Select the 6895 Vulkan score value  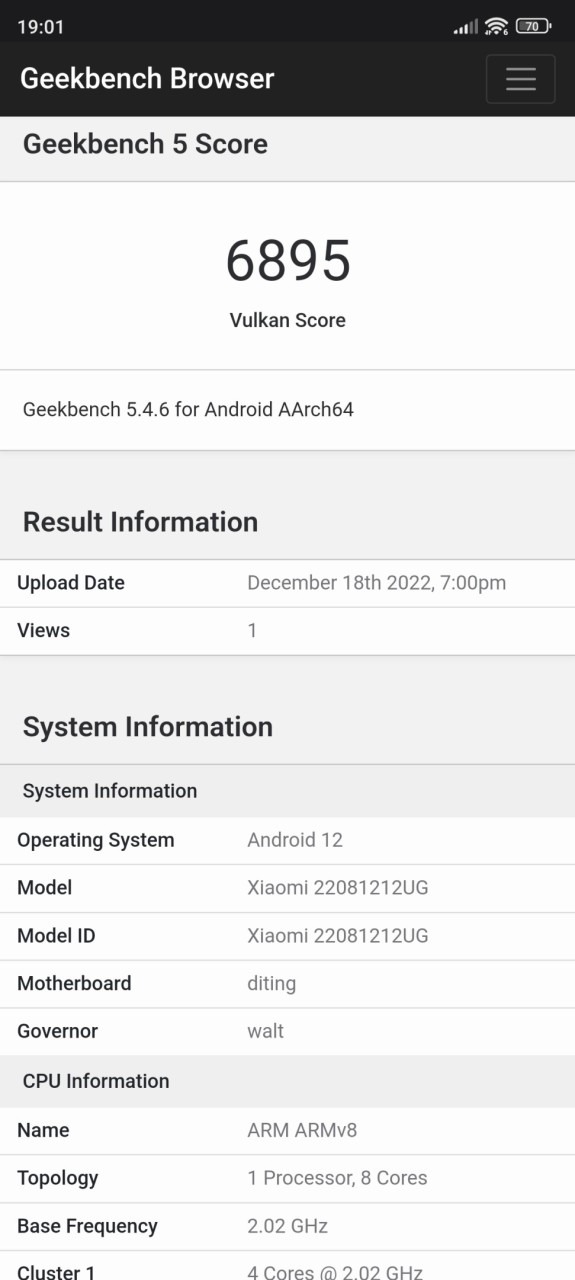point(288,261)
